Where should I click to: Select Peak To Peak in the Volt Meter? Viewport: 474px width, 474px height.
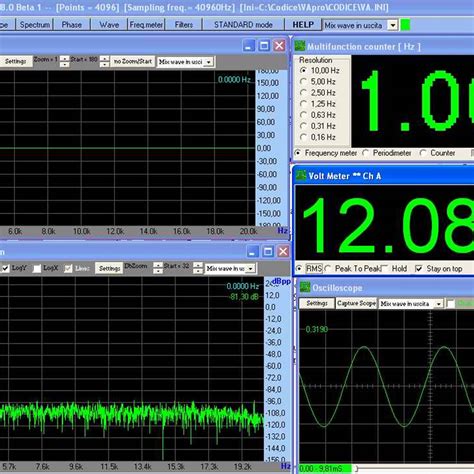click(328, 268)
